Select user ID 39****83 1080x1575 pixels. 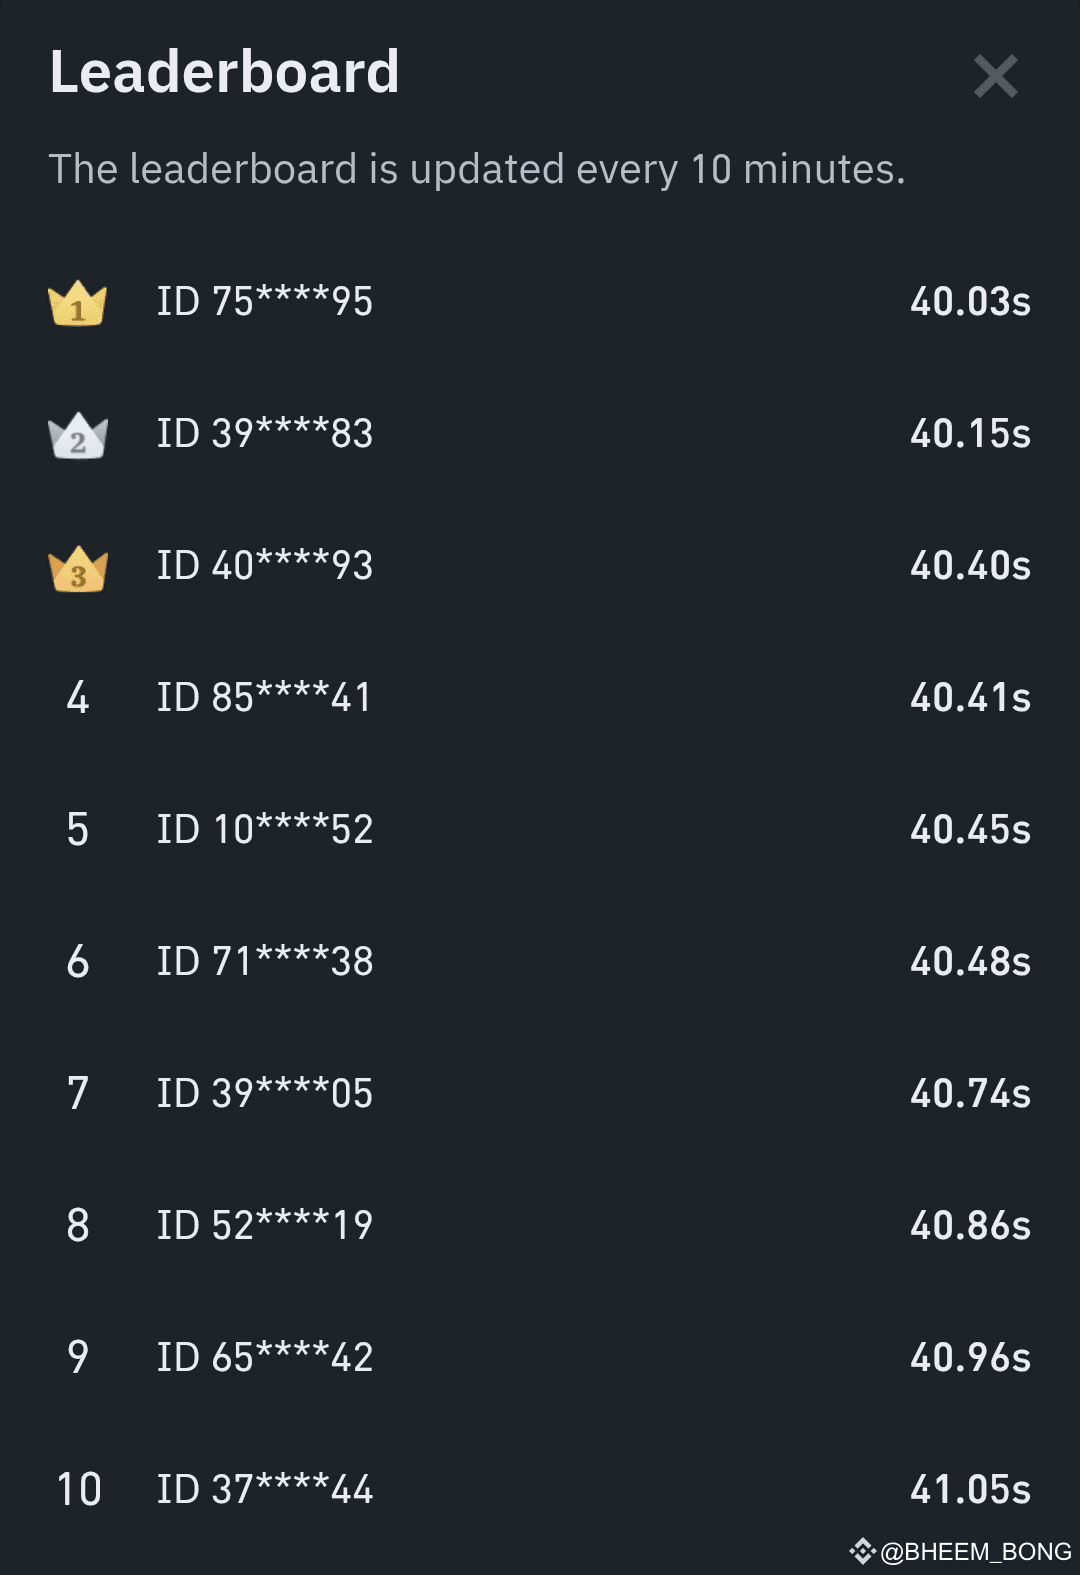pyautogui.click(x=265, y=434)
